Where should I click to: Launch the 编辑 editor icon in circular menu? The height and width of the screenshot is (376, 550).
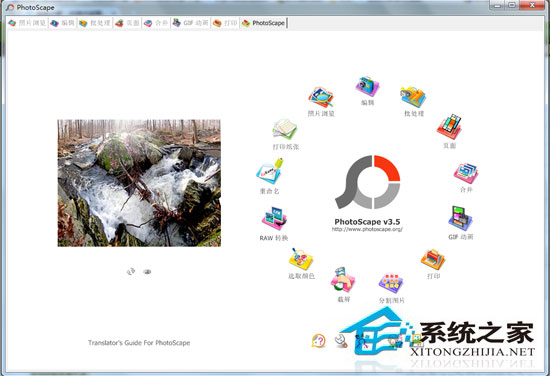pyautogui.click(x=367, y=86)
